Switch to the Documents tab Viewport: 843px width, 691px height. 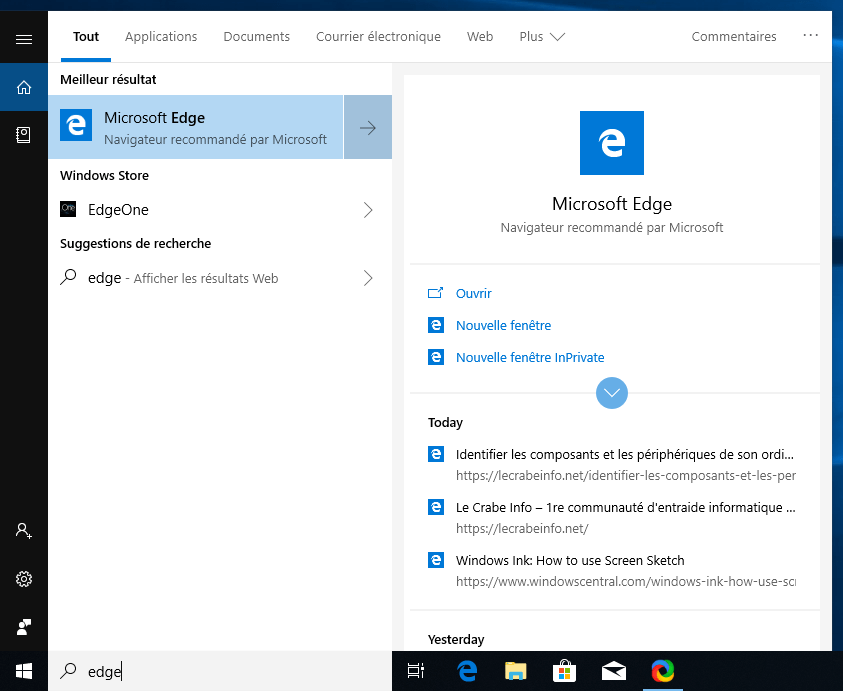(256, 37)
